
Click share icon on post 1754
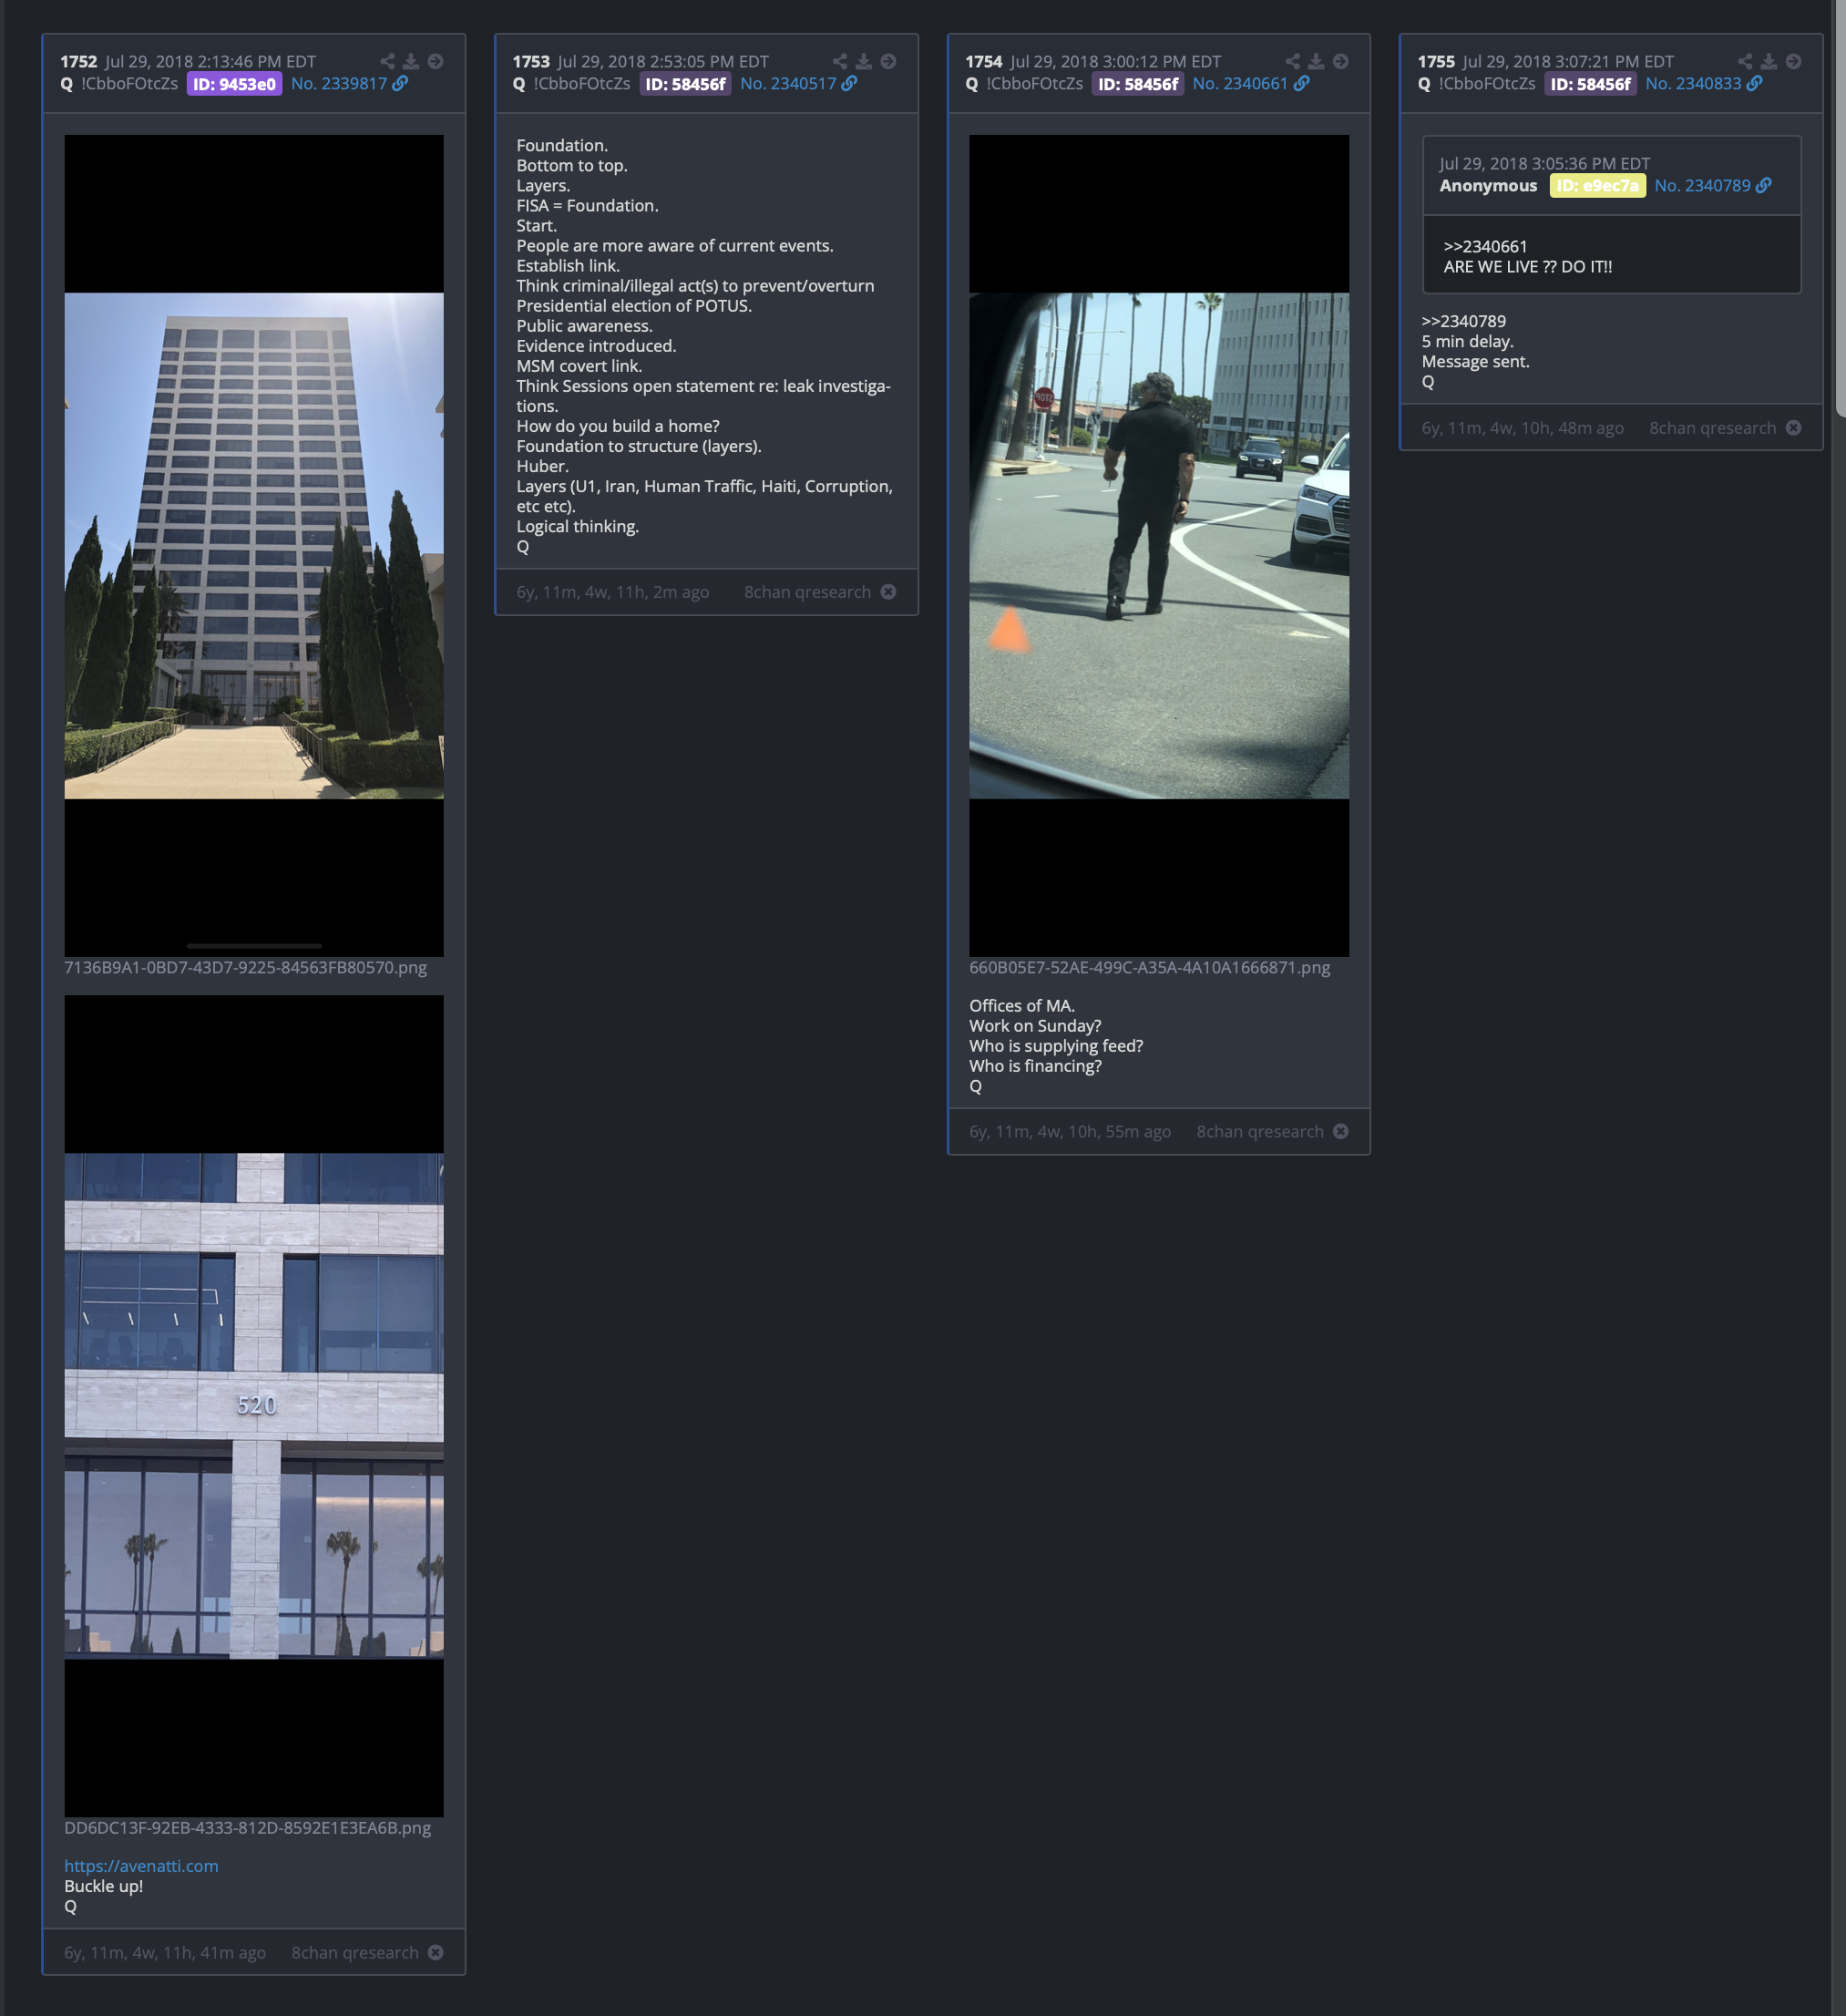[x=1293, y=61]
